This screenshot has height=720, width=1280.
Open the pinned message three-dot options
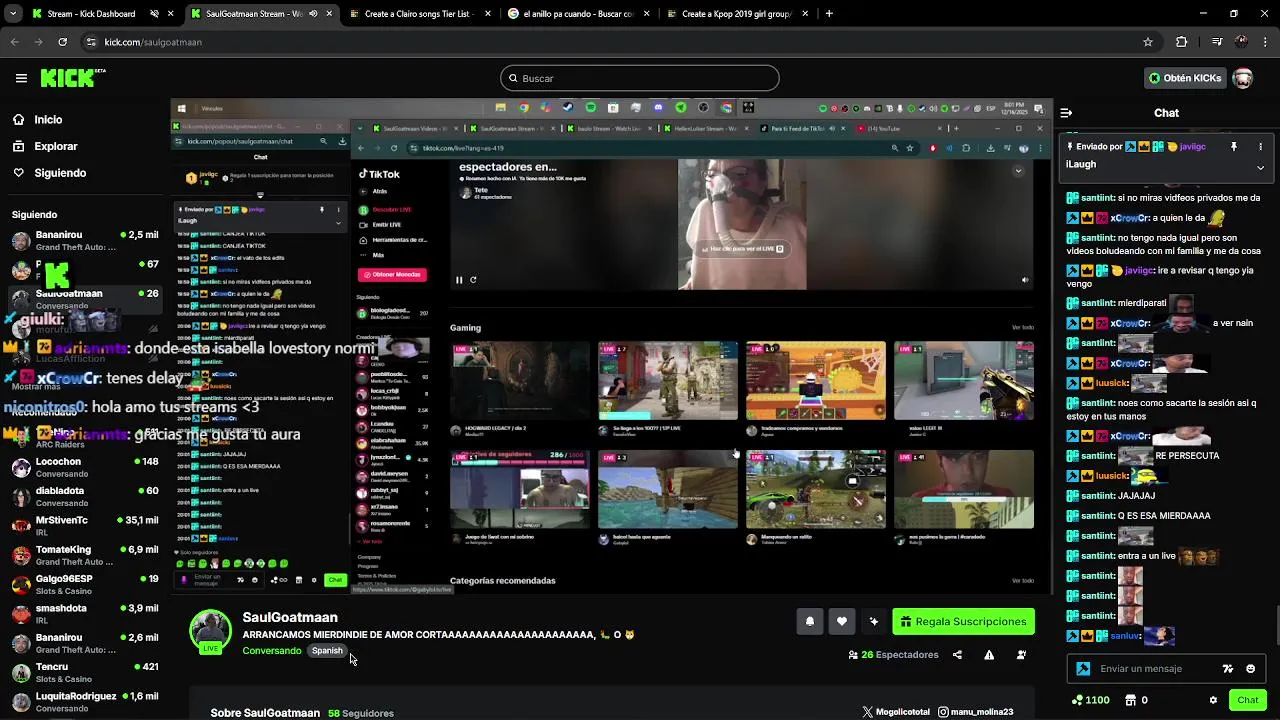click(x=1260, y=146)
